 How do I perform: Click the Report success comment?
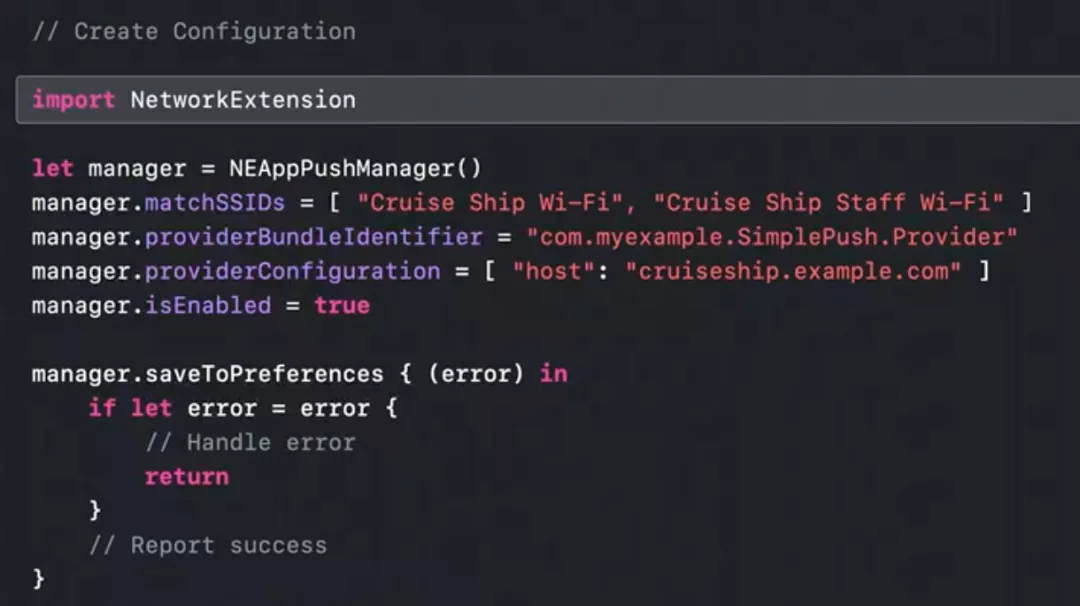click(x=207, y=545)
